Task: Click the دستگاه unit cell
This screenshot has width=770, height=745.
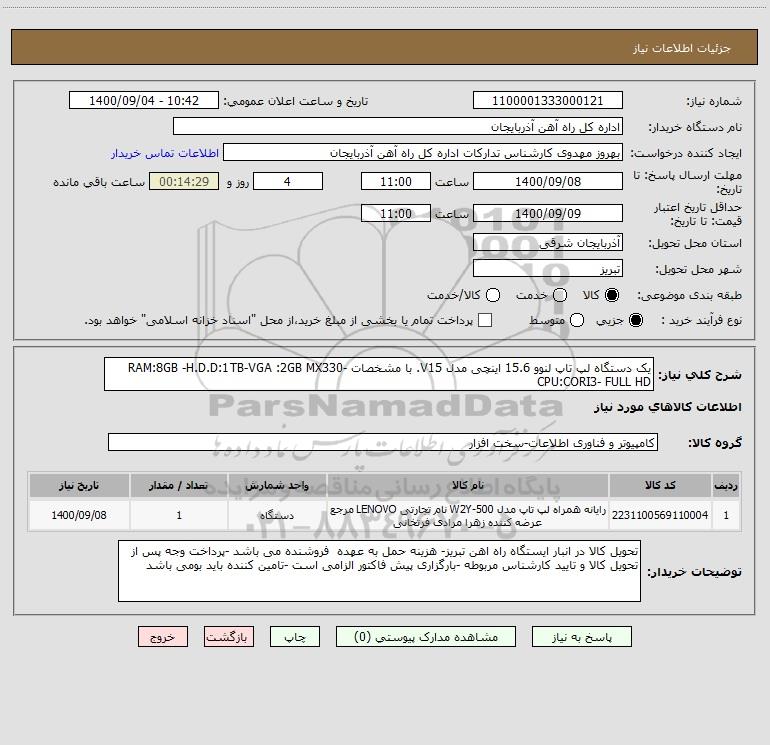Action: (x=277, y=515)
